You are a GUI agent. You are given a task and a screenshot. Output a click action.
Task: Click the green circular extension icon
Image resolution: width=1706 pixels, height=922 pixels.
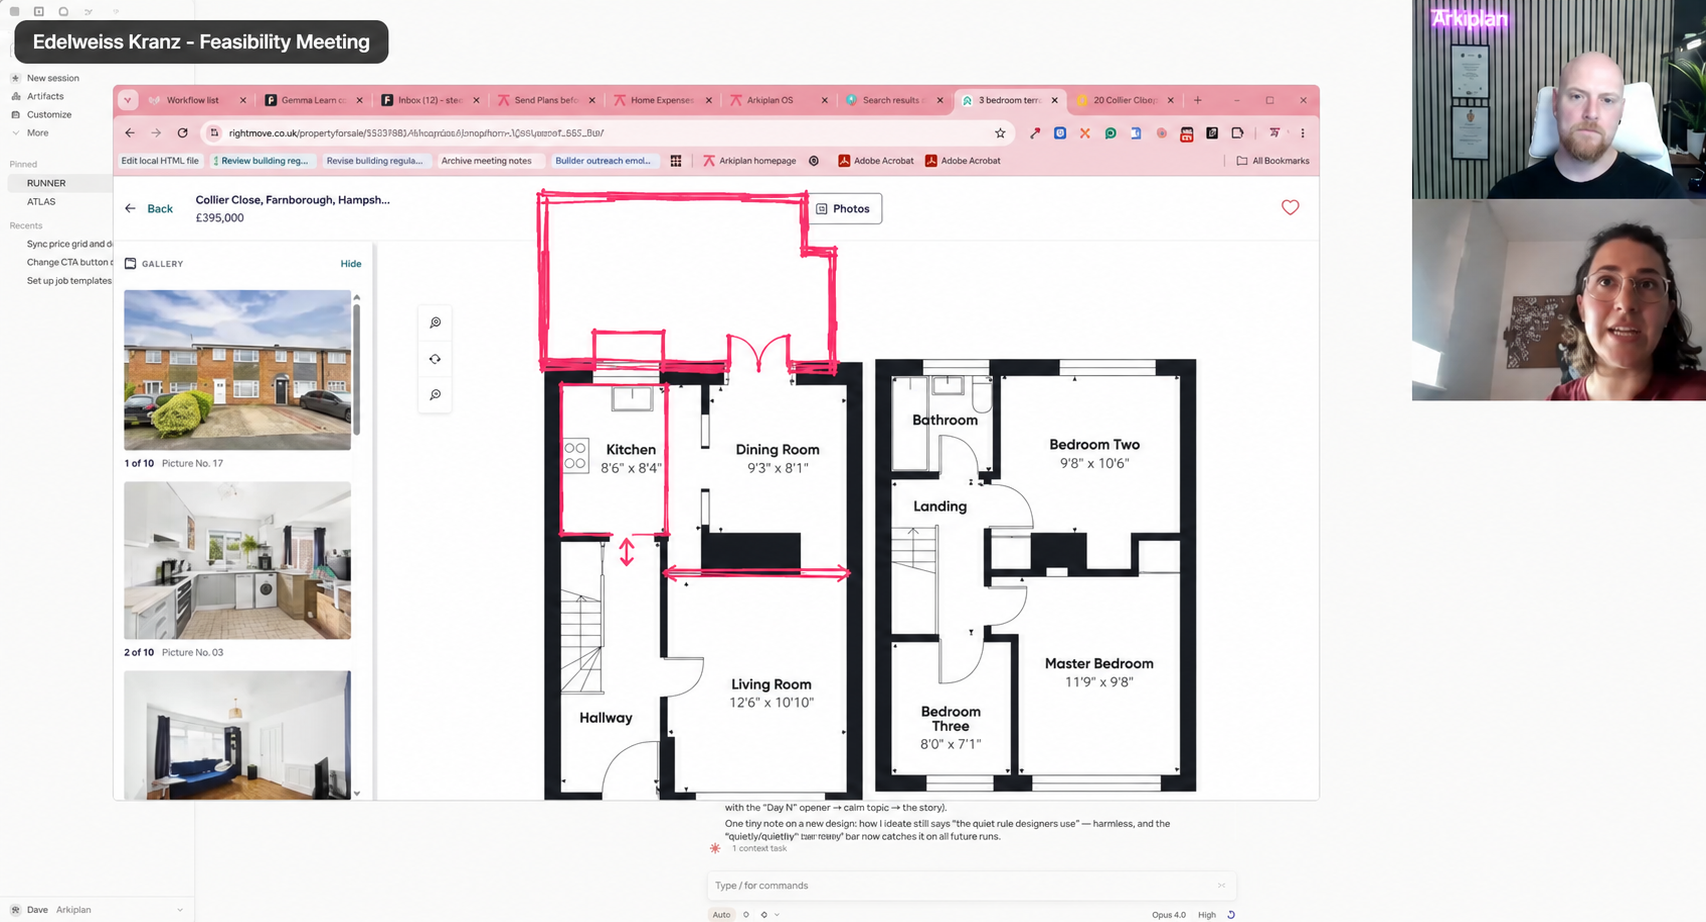coord(1110,133)
